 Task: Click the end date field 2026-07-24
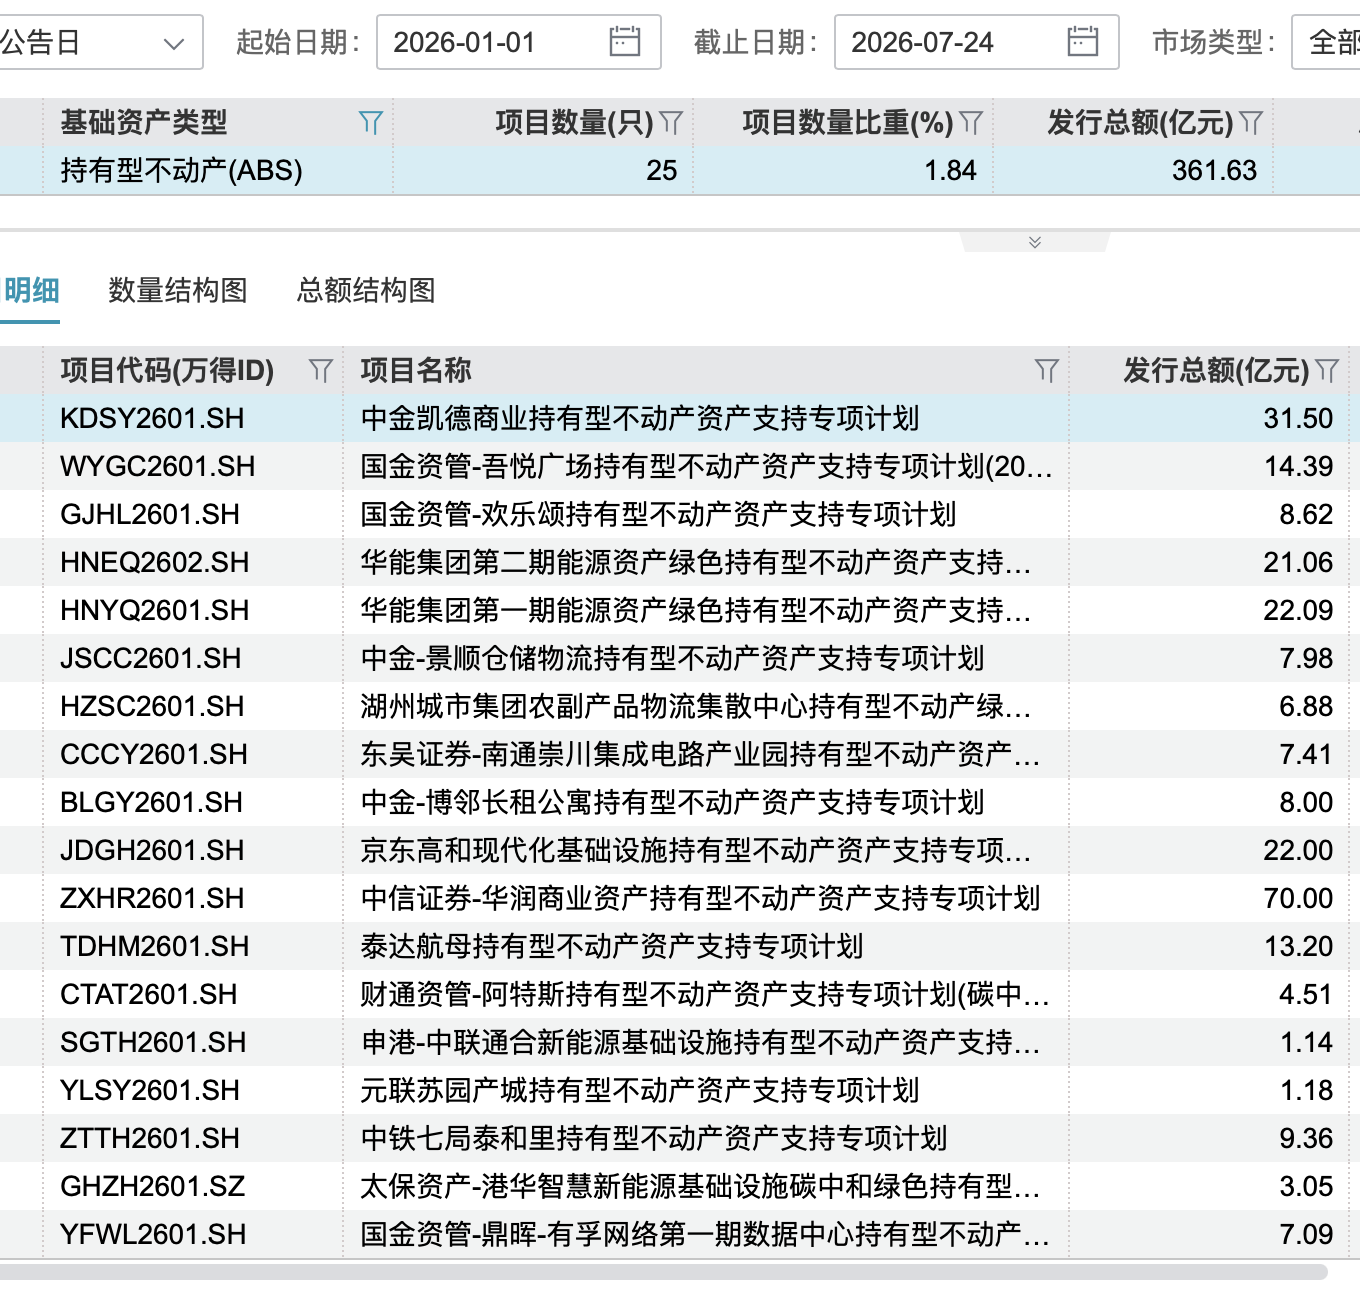click(x=977, y=42)
